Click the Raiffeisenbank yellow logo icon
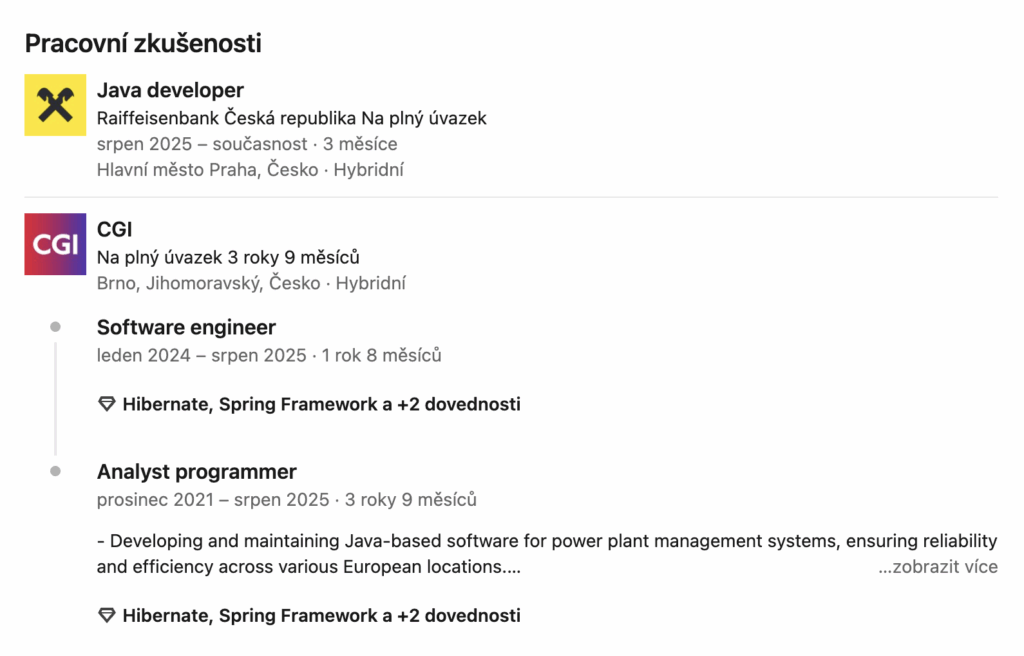This screenshot has height=656, width=1024. (x=55, y=105)
